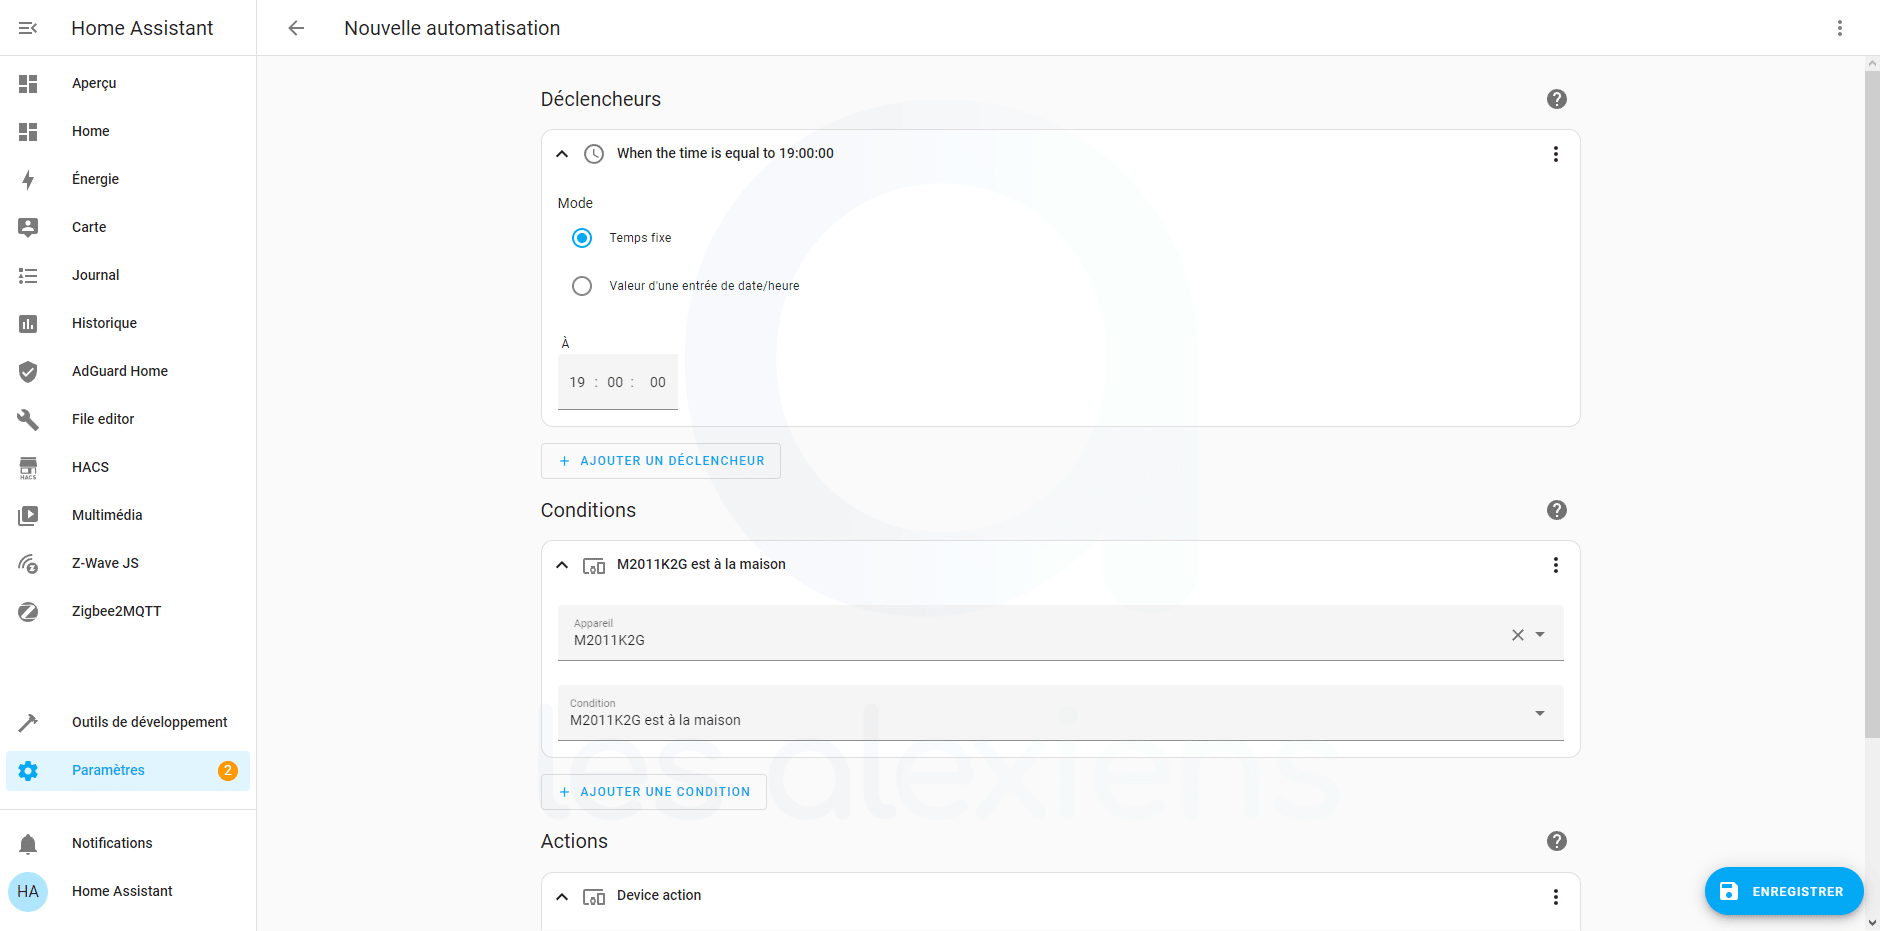Click Ajouter une condition button
1880x931 pixels.
pos(654,792)
